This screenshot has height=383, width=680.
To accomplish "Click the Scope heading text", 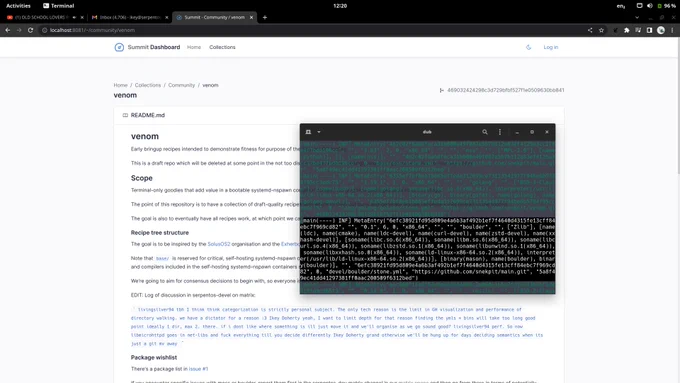I will click(x=141, y=178).
